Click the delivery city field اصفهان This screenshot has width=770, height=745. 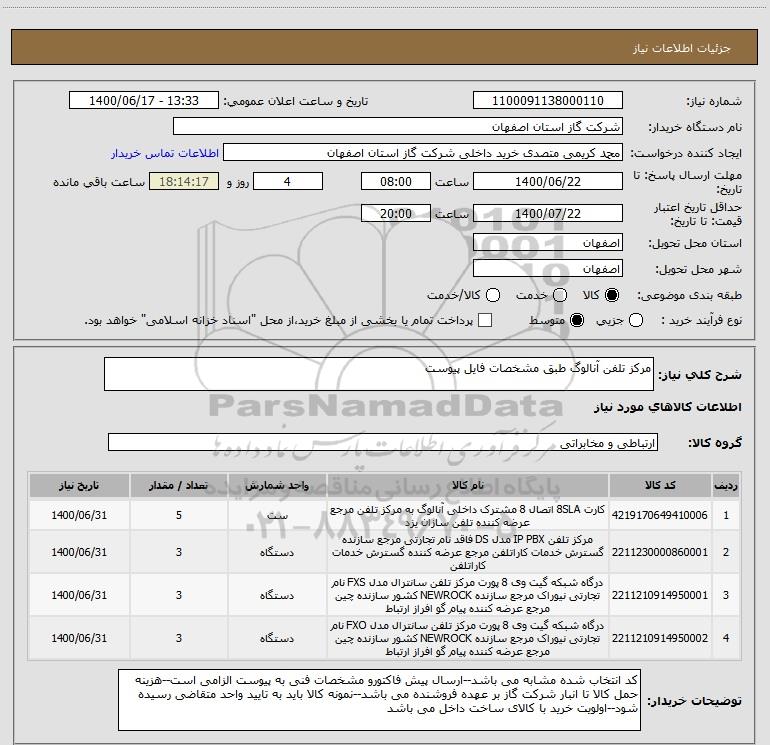(548, 268)
